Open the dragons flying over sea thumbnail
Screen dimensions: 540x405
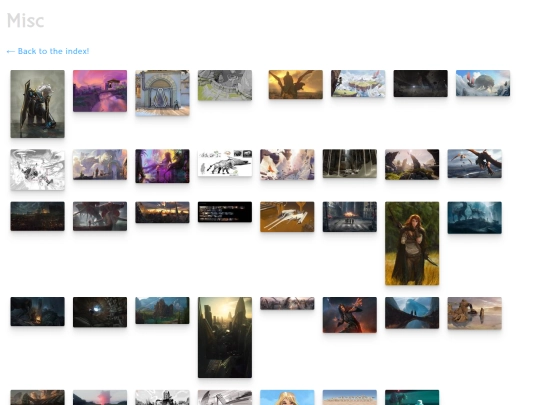click(x=475, y=163)
